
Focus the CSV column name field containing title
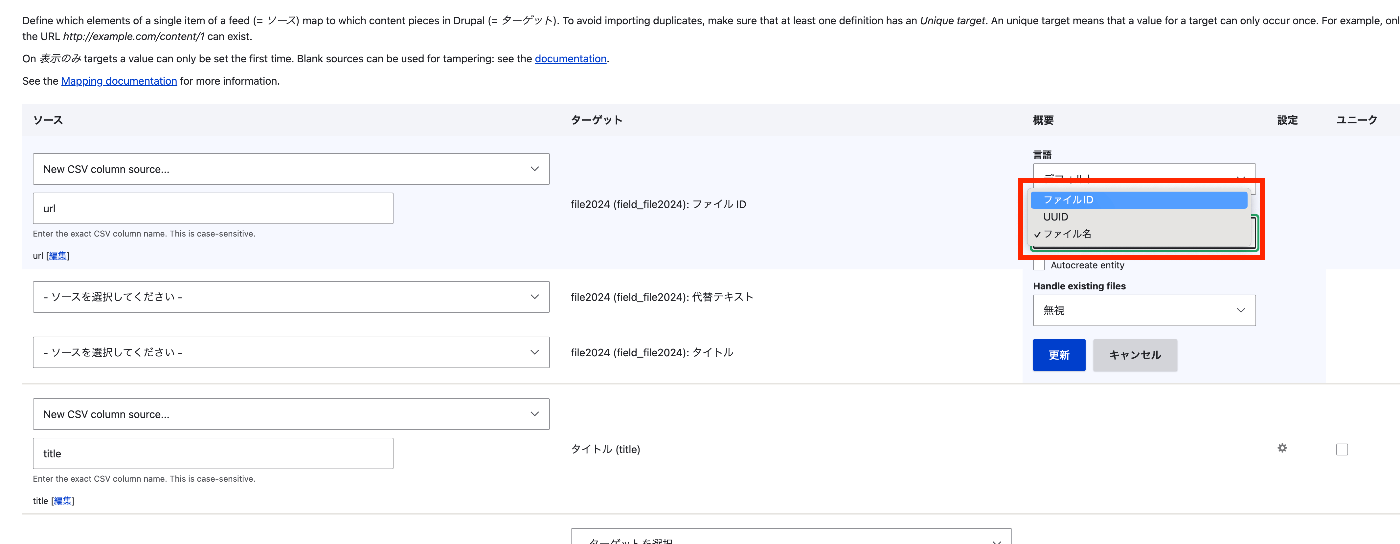pos(213,453)
